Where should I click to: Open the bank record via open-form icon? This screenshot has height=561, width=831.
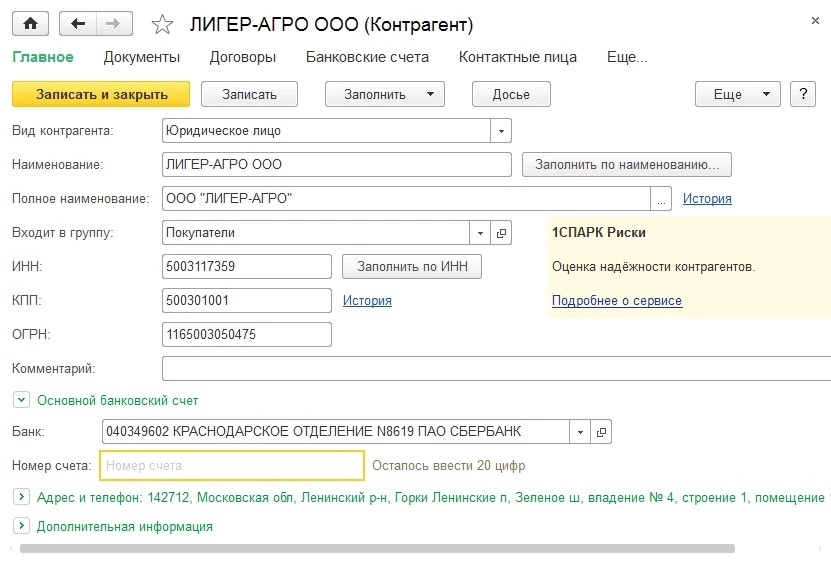click(x=601, y=432)
